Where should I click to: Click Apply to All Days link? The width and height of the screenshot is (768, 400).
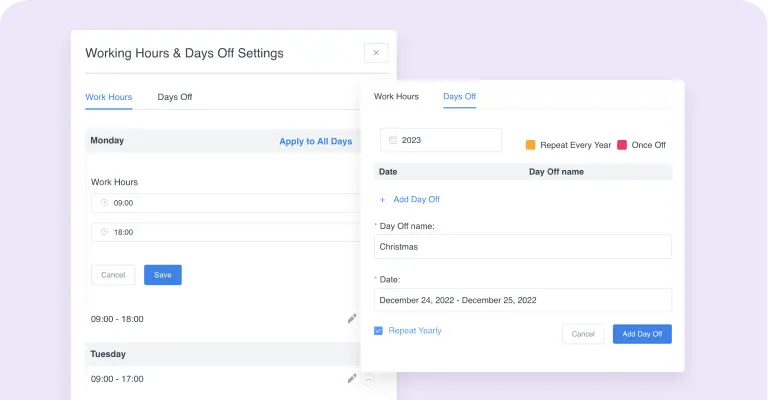click(315, 141)
